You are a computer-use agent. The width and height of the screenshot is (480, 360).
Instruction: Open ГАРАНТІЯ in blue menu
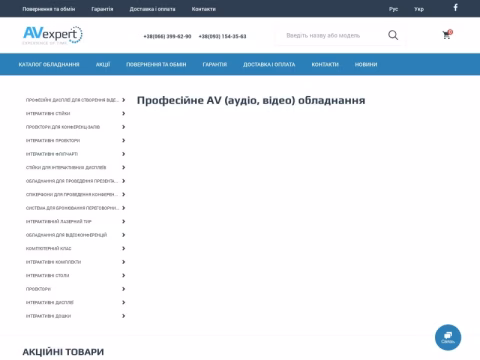click(x=215, y=64)
